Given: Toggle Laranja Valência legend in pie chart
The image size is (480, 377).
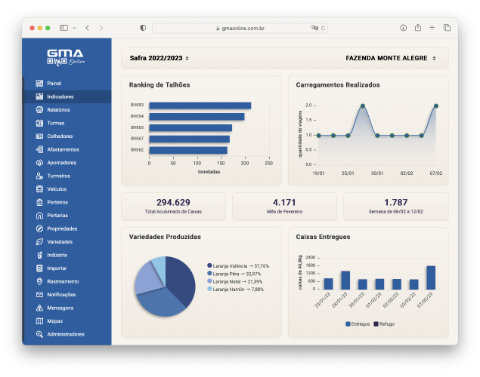Looking at the screenshot, I should 238,266.
